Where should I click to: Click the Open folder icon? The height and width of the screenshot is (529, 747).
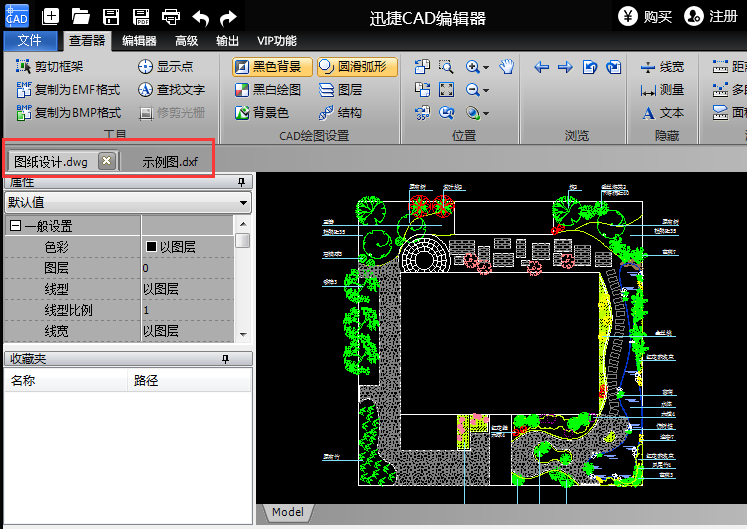(81, 16)
